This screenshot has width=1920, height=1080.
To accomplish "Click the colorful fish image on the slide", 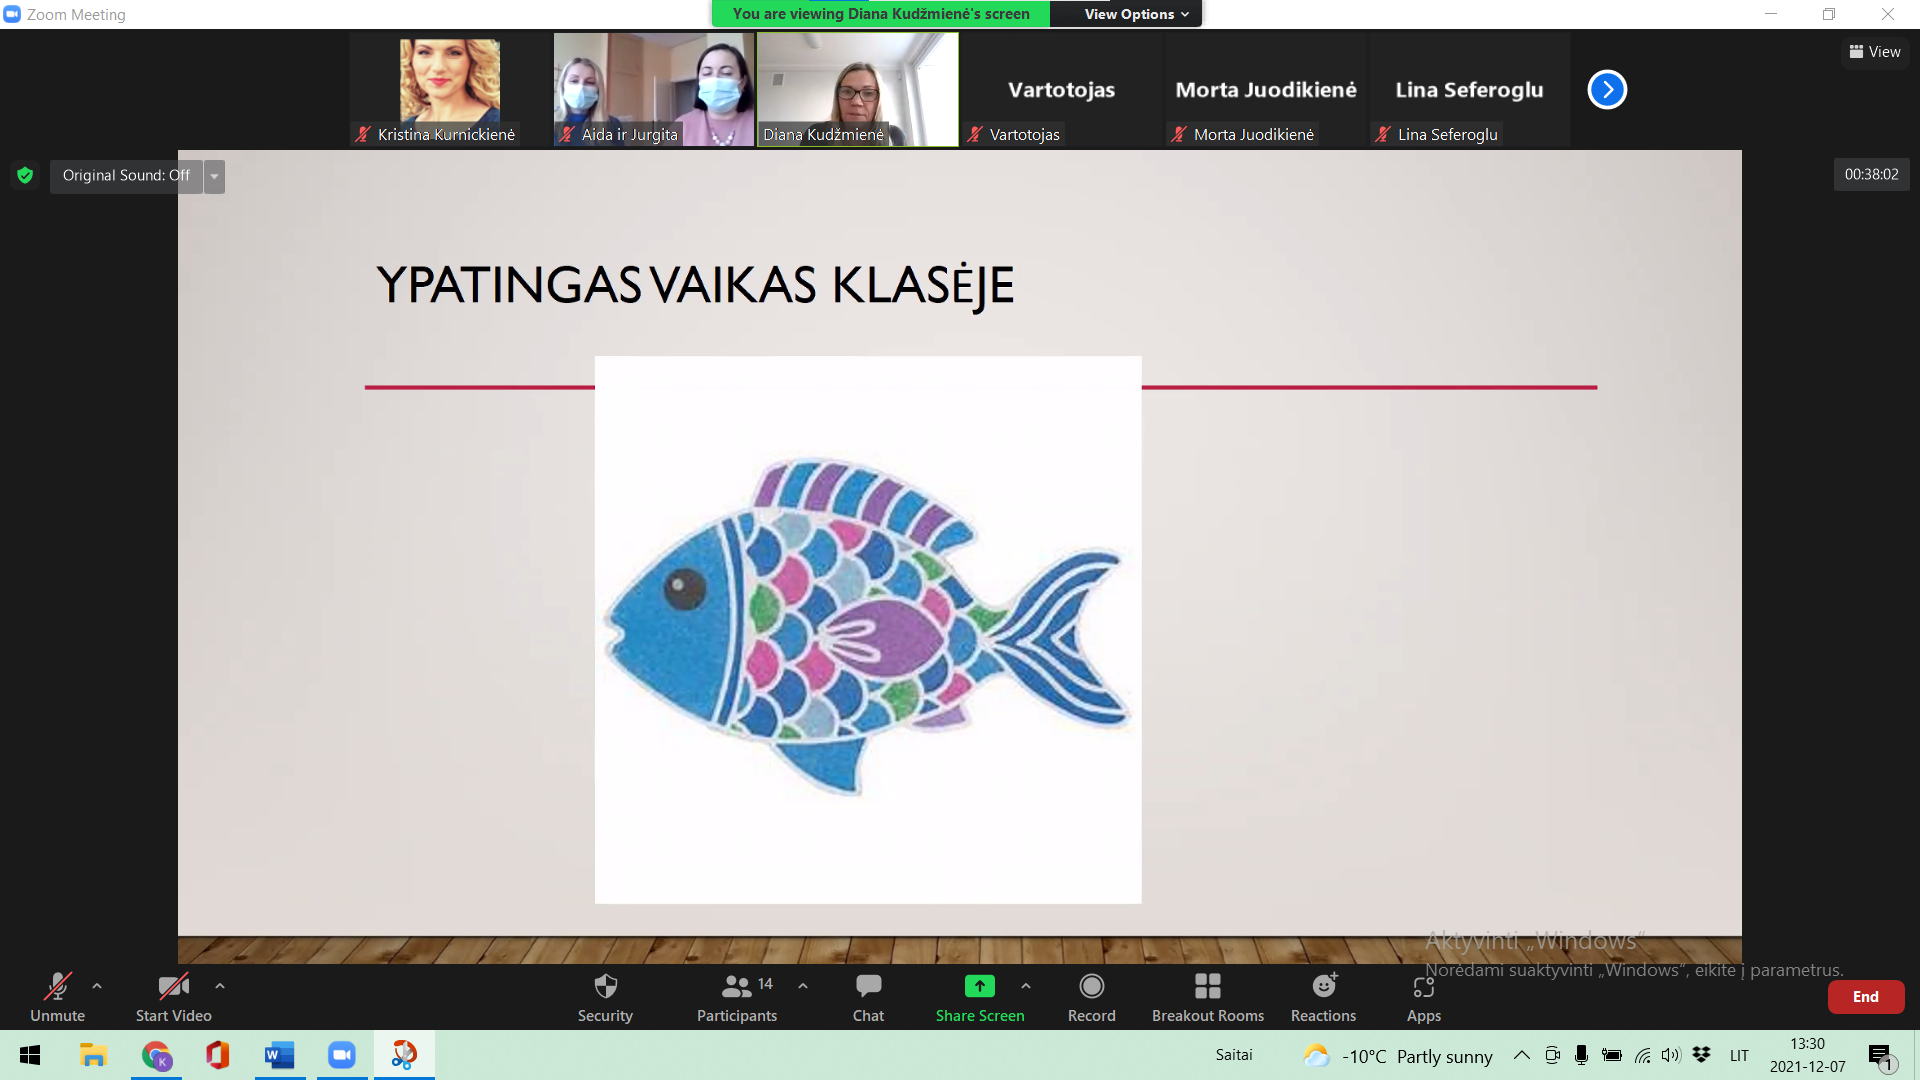I will pyautogui.click(x=868, y=629).
